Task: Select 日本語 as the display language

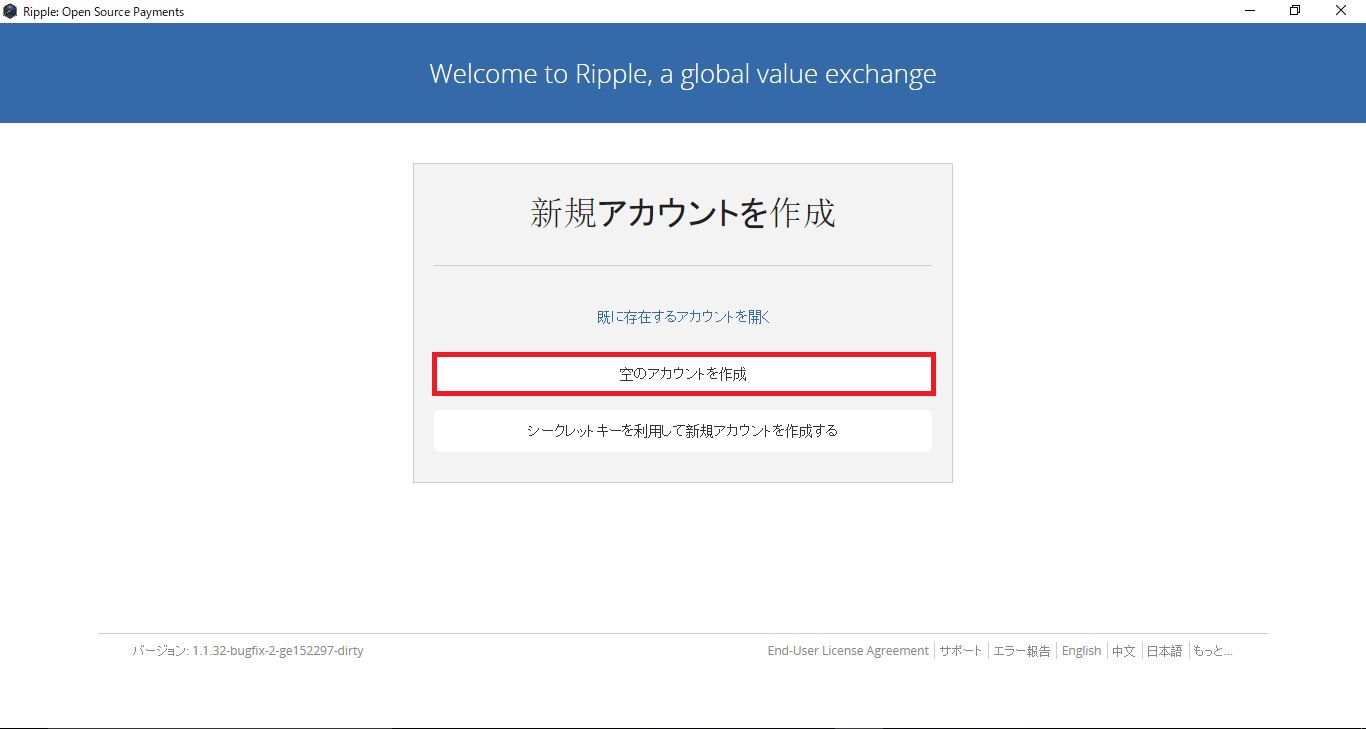Action: (1163, 650)
